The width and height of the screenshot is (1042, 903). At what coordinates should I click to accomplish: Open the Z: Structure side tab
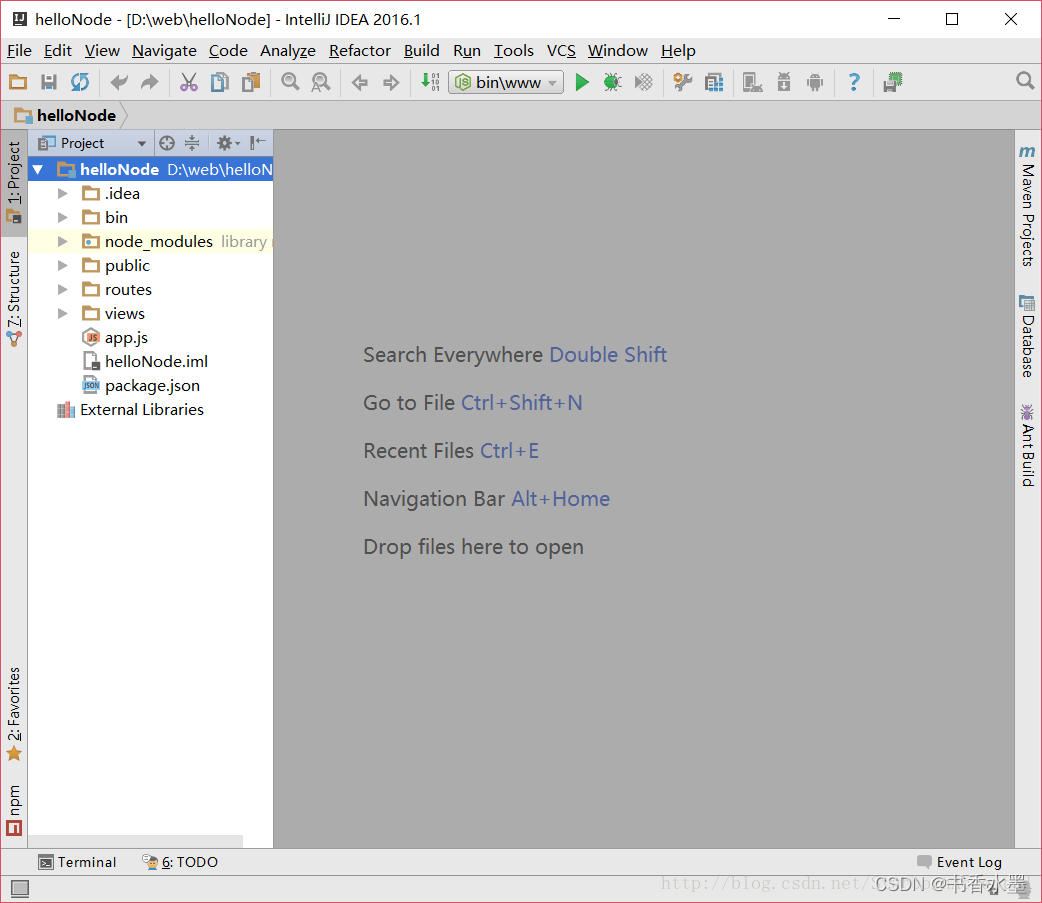(14, 299)
